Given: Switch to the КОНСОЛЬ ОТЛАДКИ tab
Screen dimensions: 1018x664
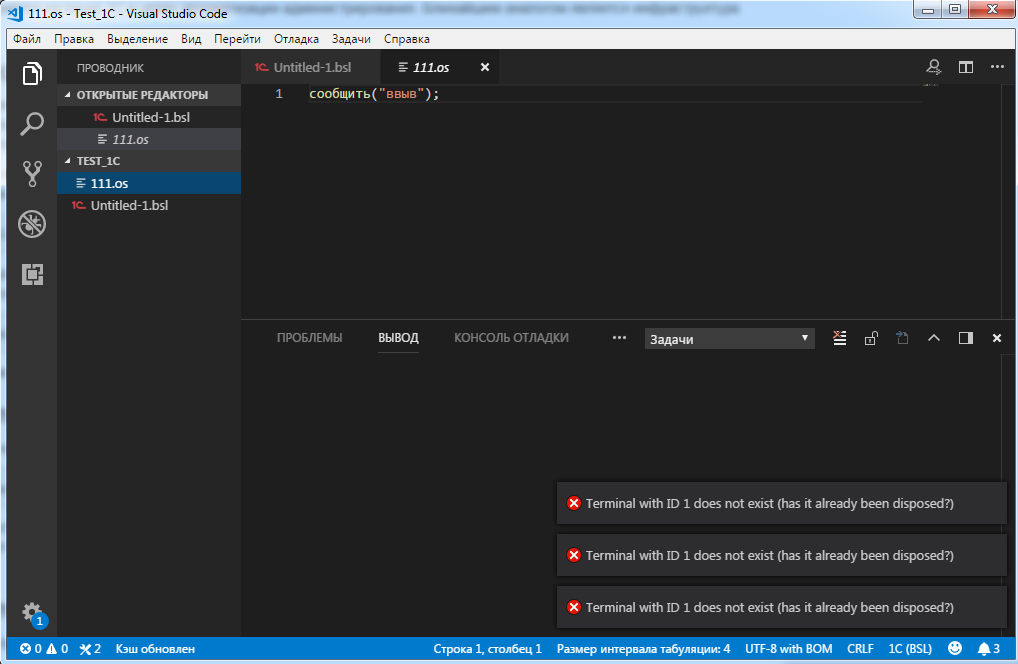Looking at the screenshot, I should point(511,338).
